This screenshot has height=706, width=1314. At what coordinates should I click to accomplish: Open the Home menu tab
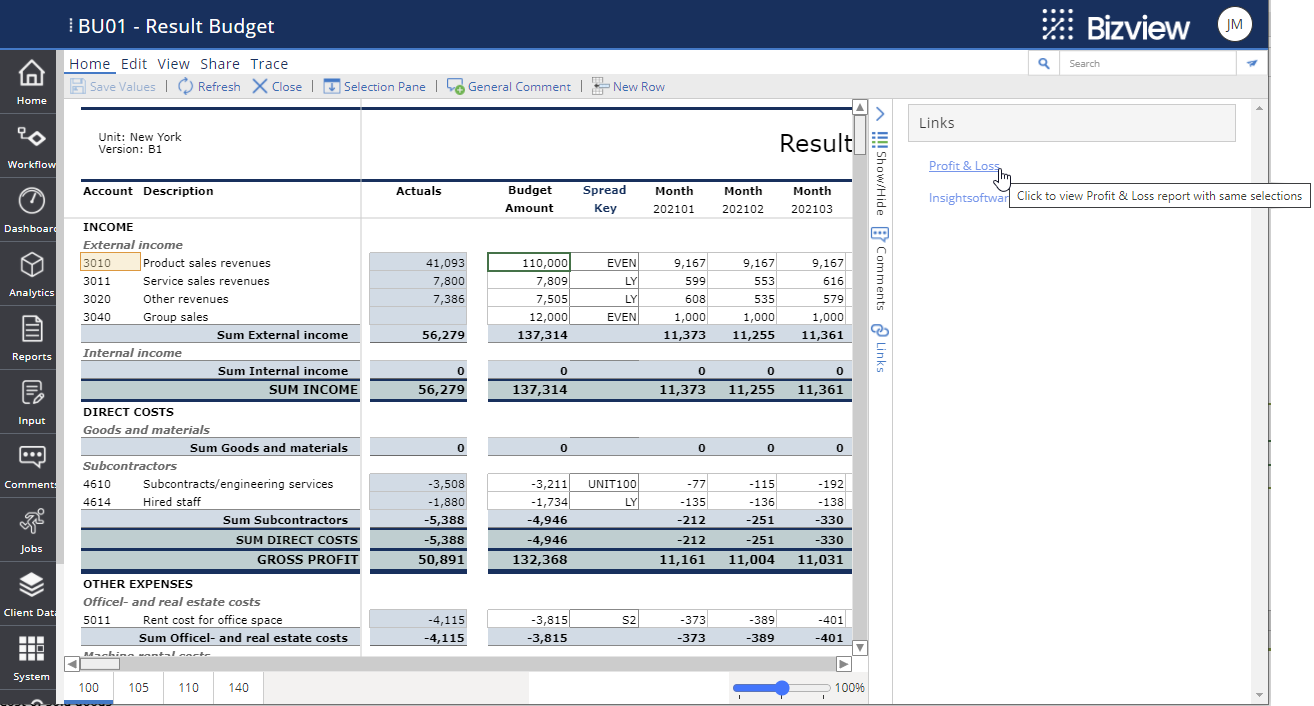89,64
